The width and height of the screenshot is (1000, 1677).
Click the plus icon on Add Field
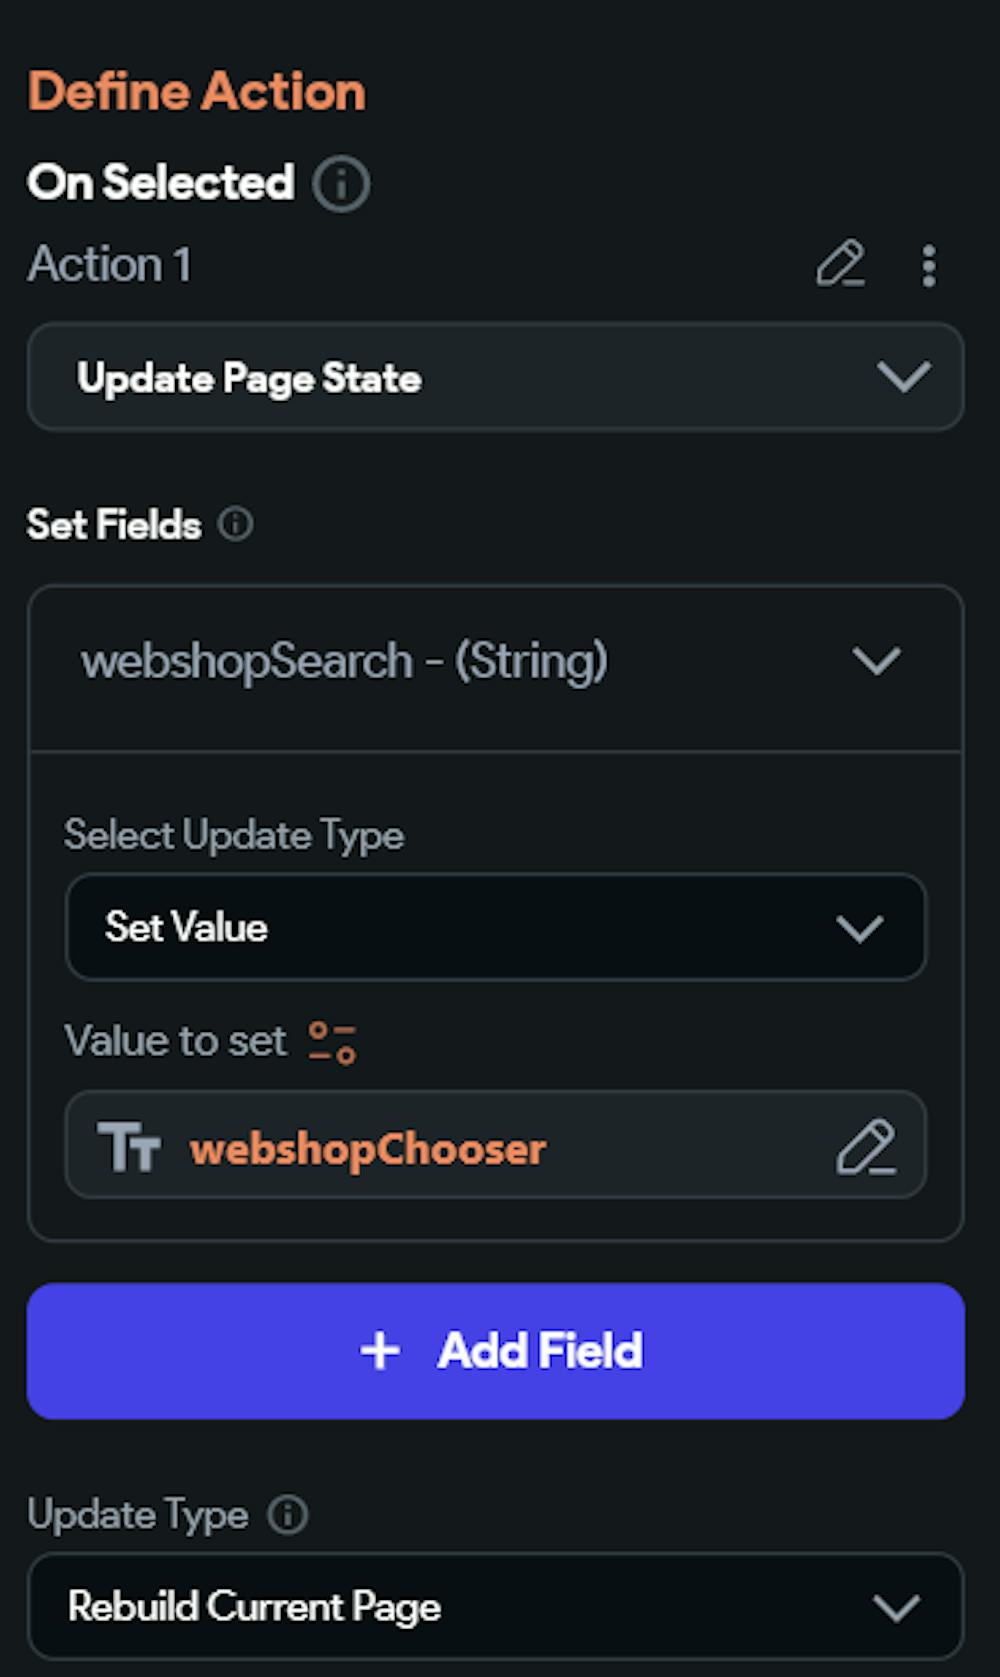click(380, 1351)
